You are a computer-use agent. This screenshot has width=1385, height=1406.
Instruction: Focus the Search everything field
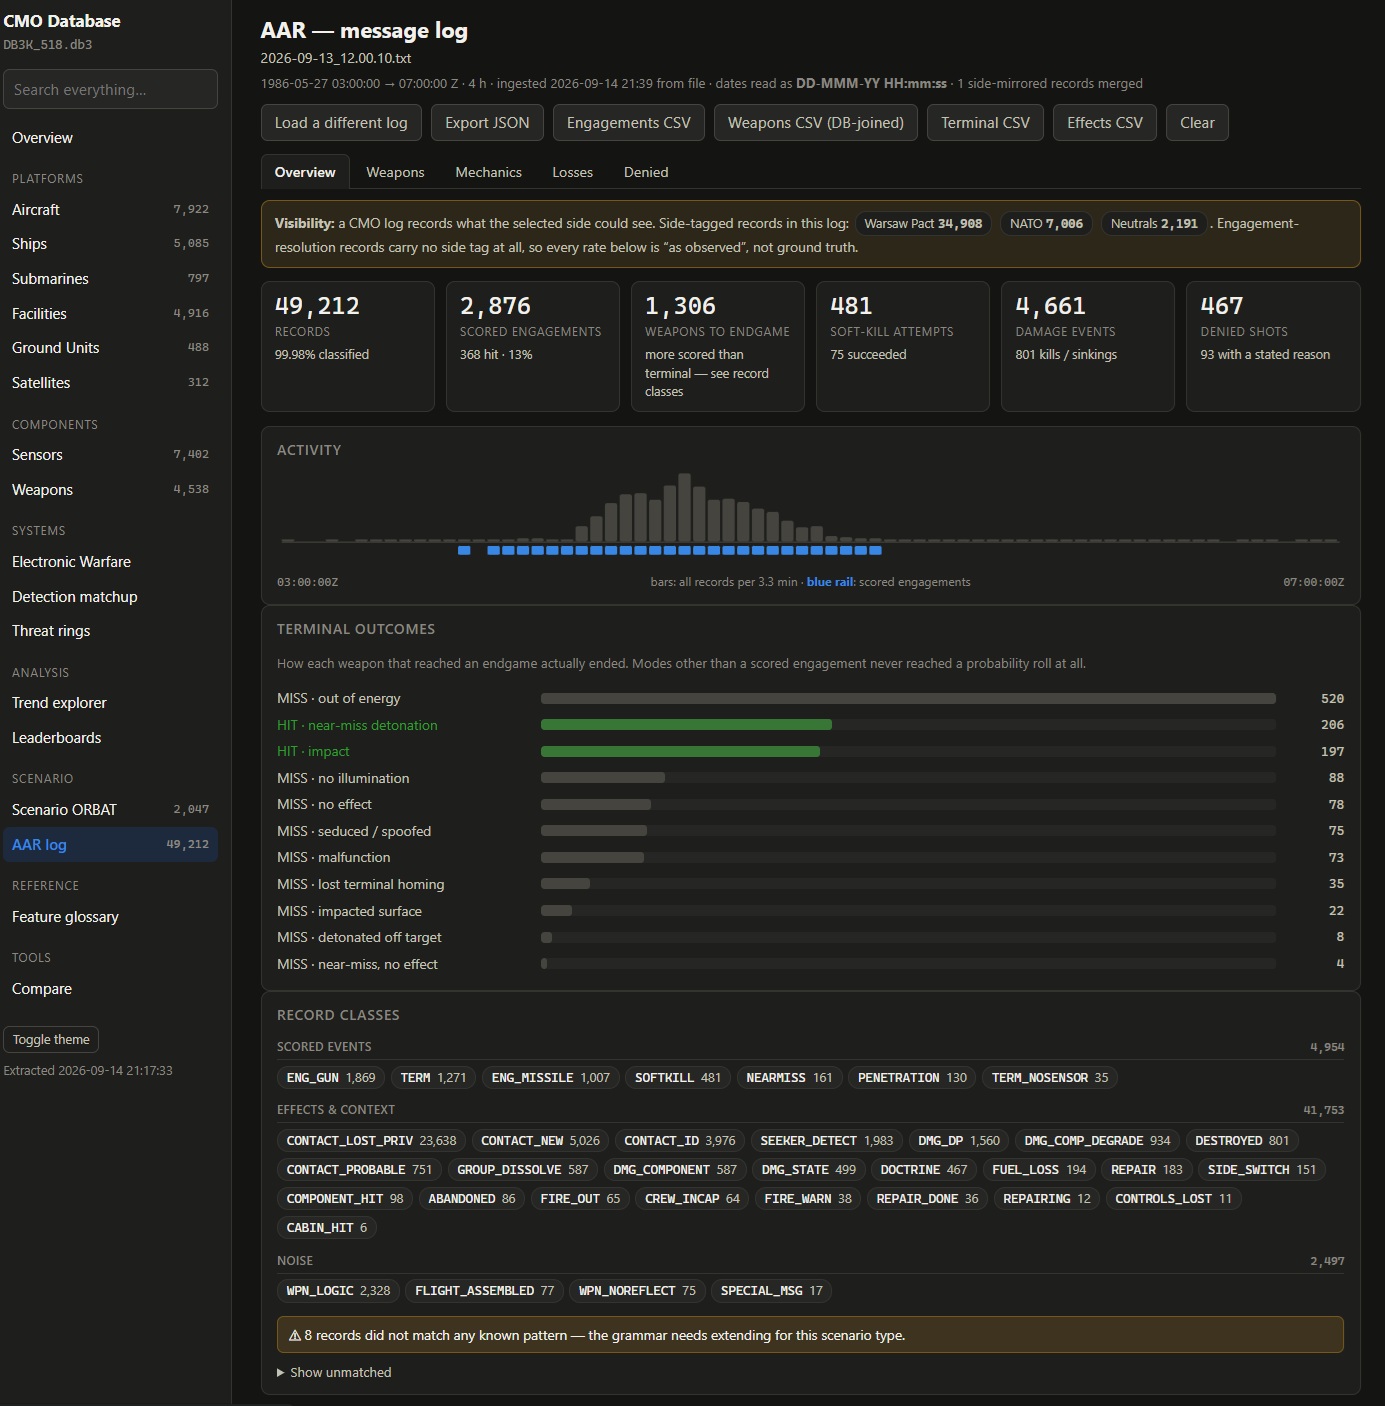coord(110,89)
